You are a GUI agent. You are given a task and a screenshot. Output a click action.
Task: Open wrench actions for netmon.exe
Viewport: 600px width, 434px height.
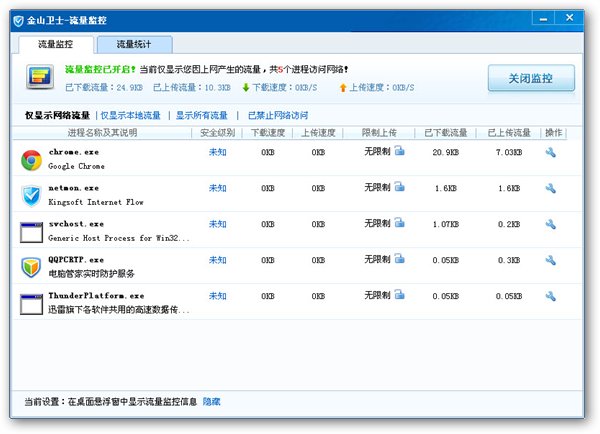click(551, 188)
